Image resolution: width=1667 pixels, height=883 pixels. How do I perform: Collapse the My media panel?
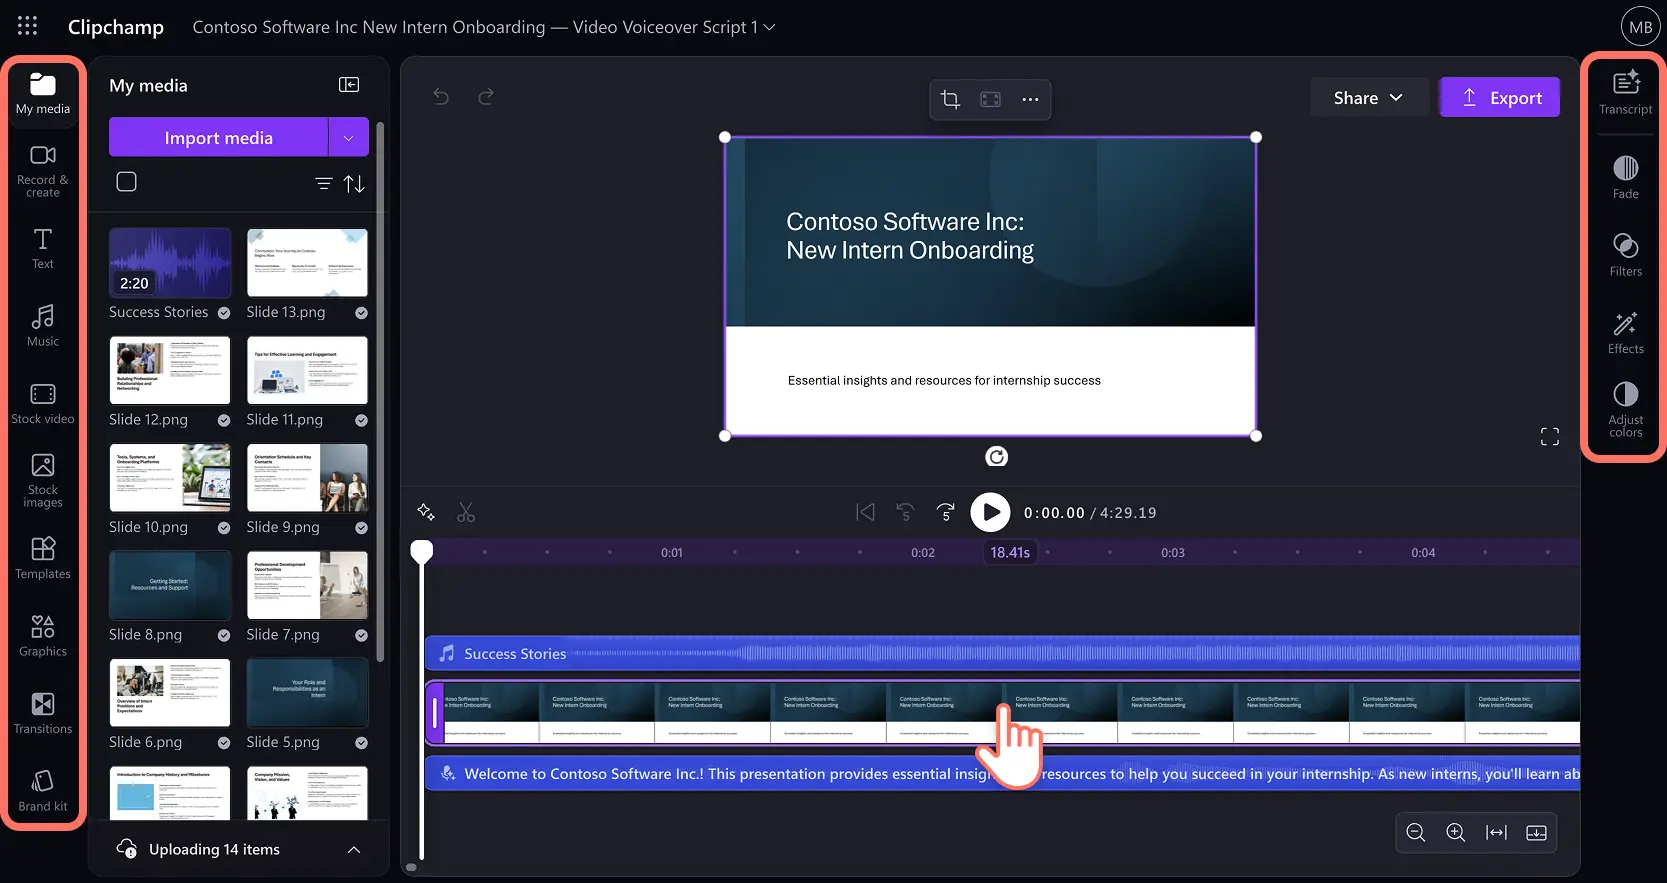pos(349,85)
